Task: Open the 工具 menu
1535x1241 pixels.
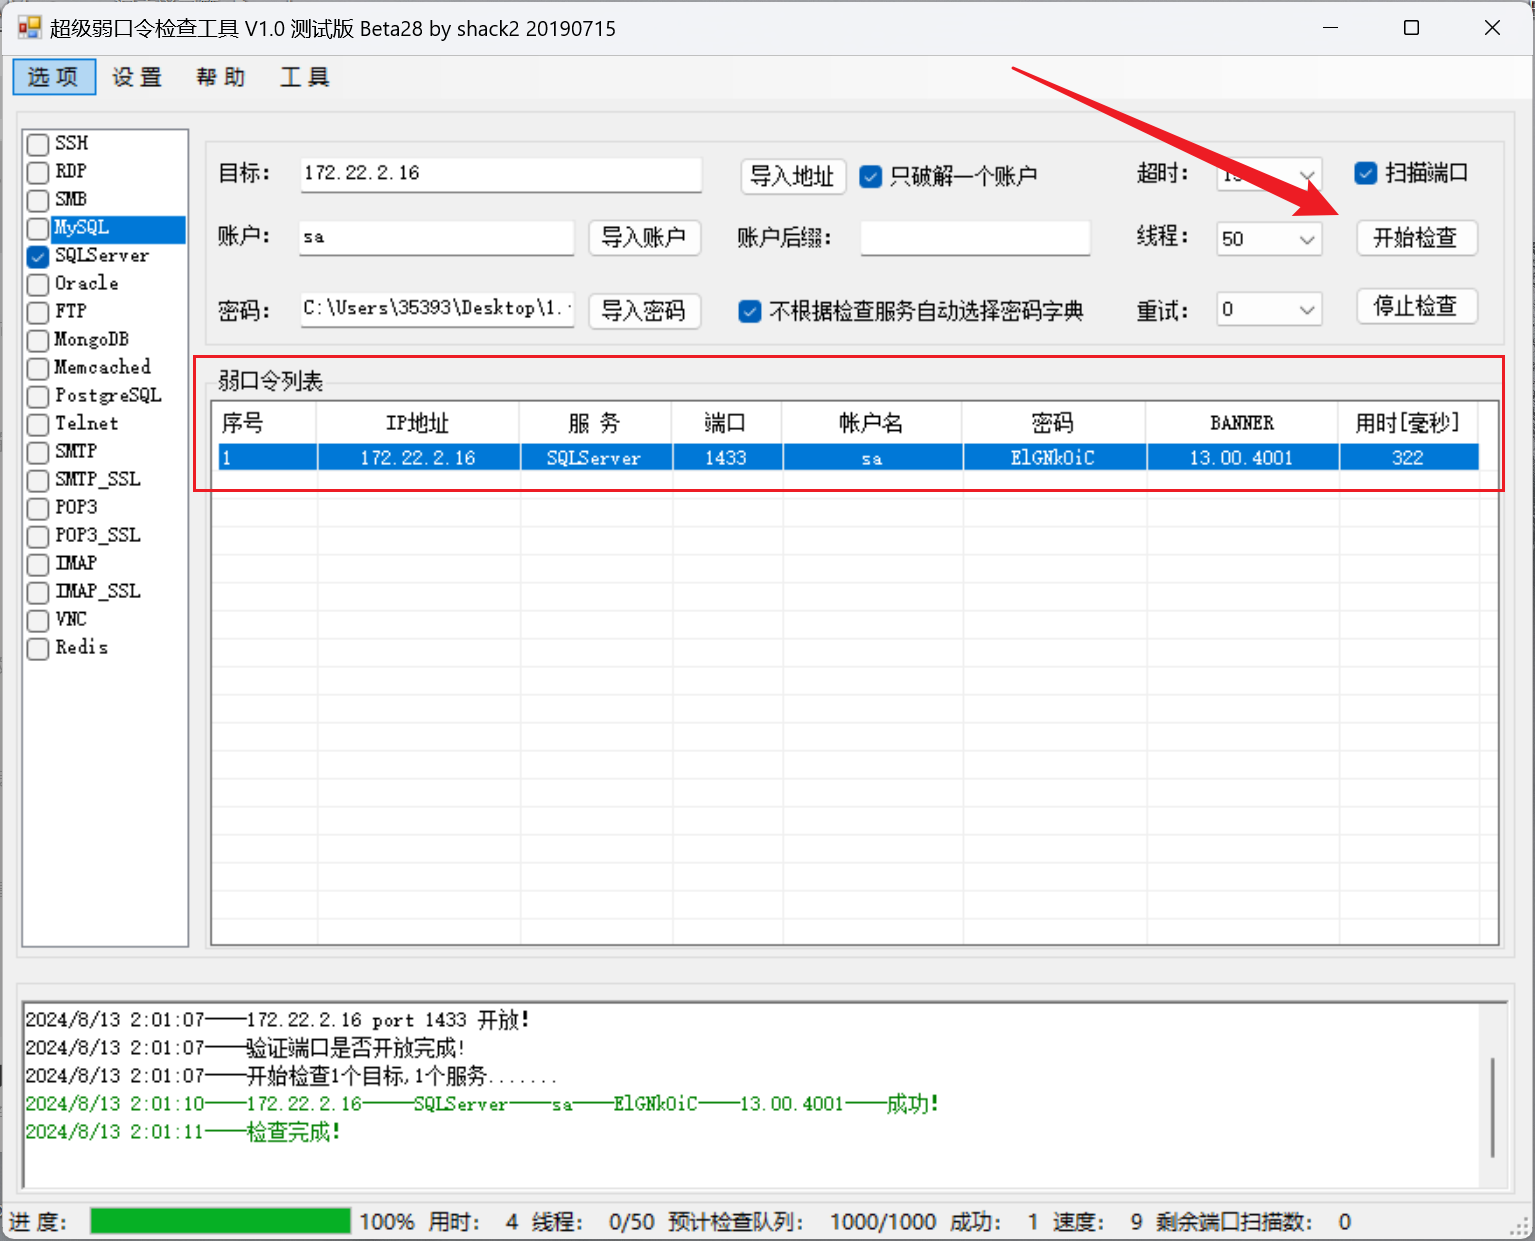Action: [305, 77]
